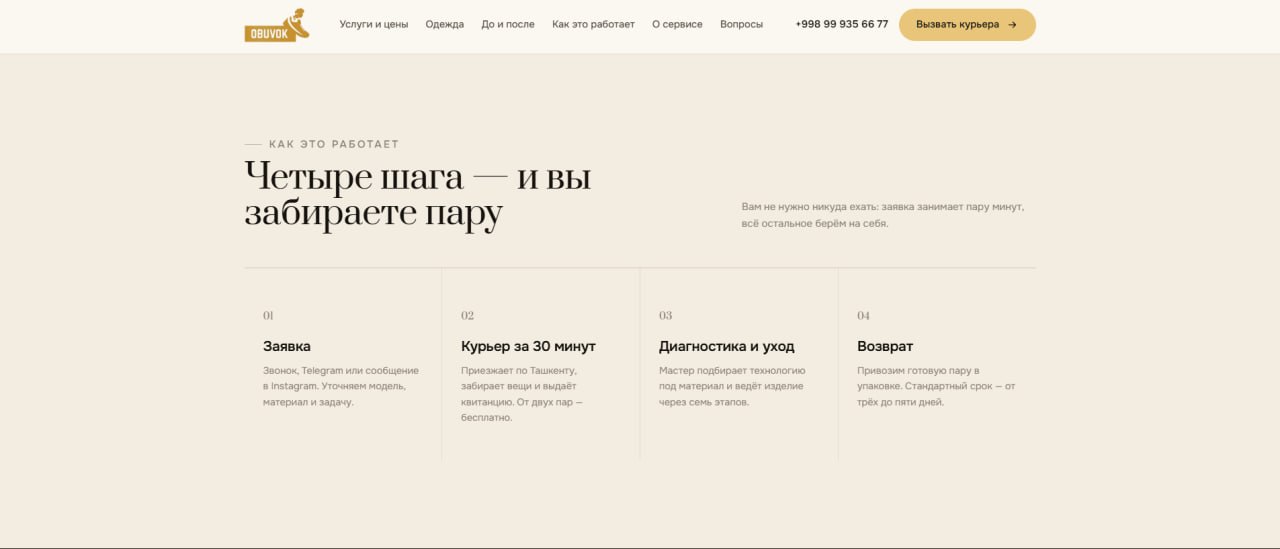
Task: Click step number 03
Action: coord(665,316)
